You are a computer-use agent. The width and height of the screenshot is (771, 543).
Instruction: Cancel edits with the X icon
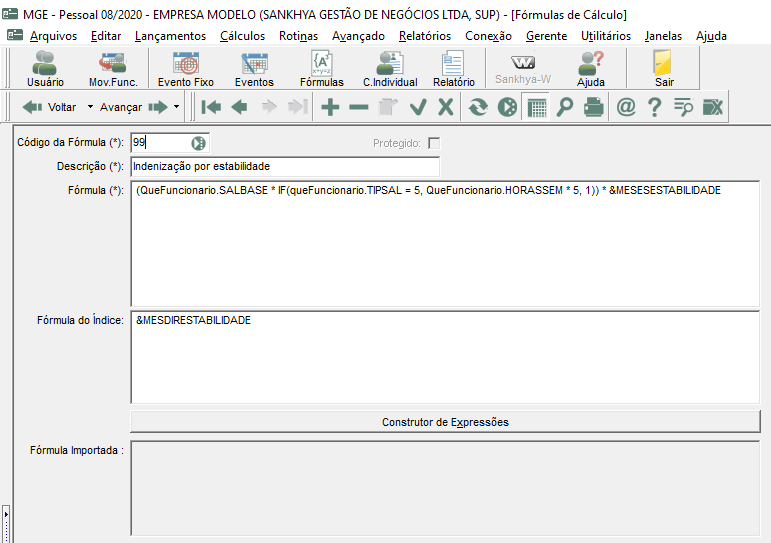445,107
